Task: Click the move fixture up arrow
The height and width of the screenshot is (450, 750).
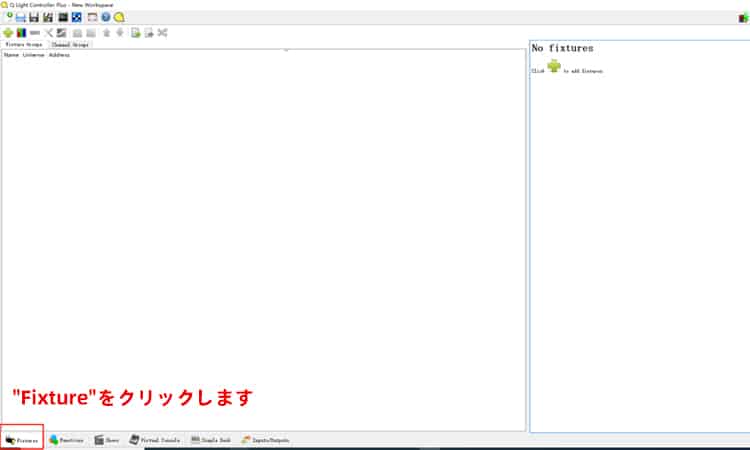Action: click(107, 33)
